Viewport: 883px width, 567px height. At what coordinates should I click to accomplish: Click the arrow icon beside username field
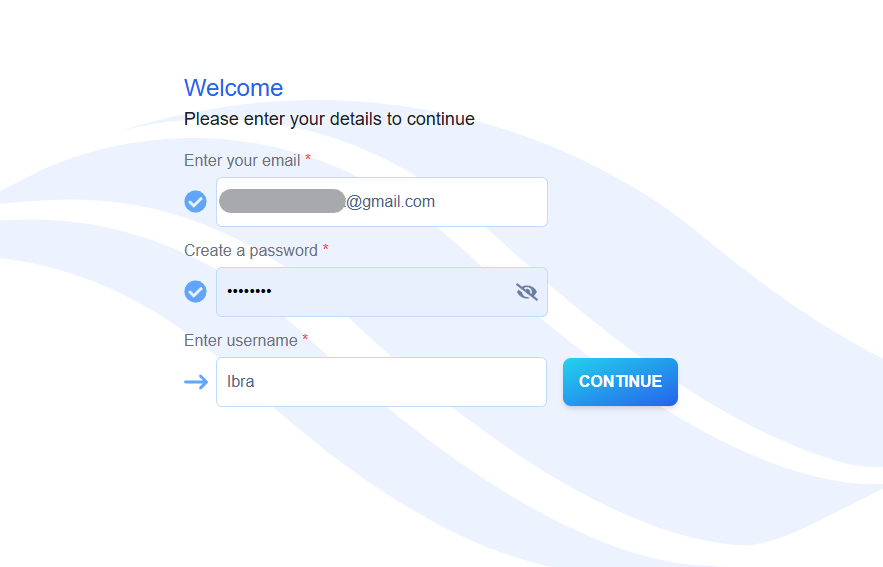coord(196,382)
